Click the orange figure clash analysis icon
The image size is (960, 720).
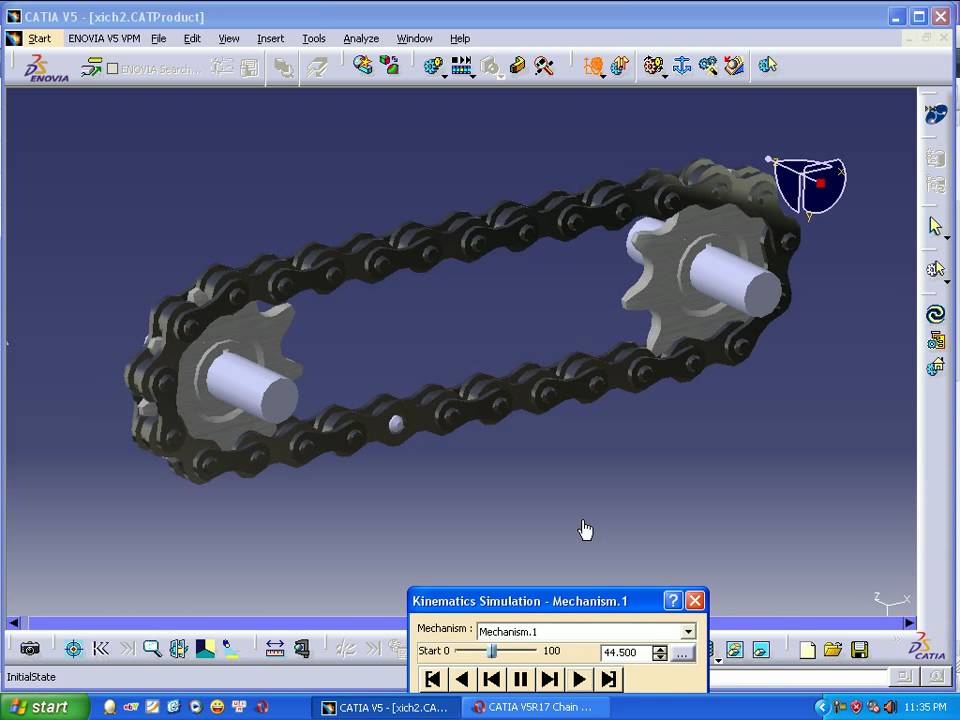click(592, 66)
